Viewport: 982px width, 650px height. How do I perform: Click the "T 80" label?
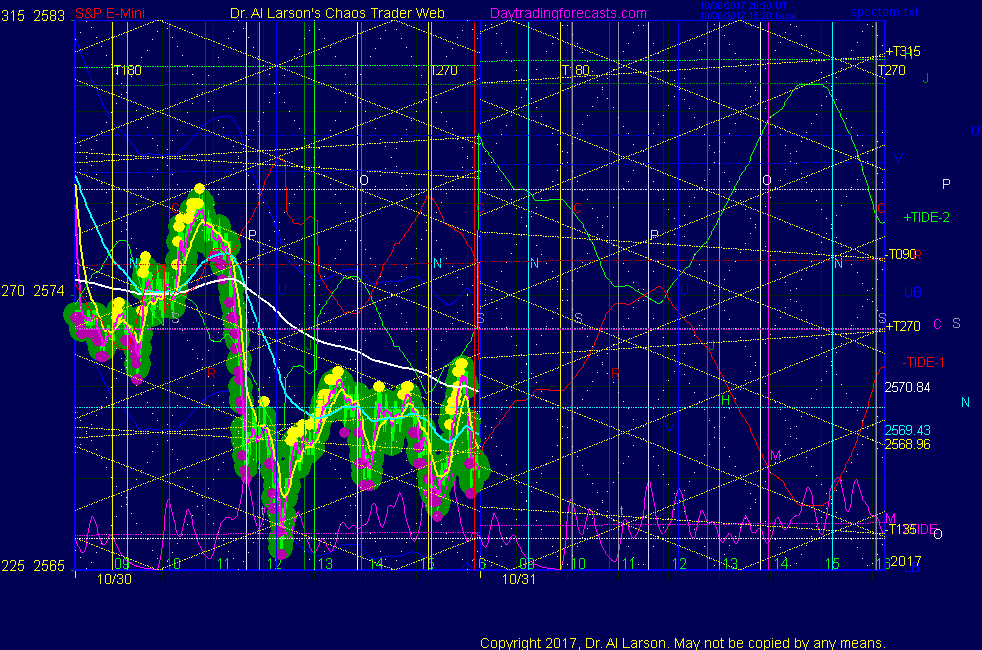click(576, 70)
